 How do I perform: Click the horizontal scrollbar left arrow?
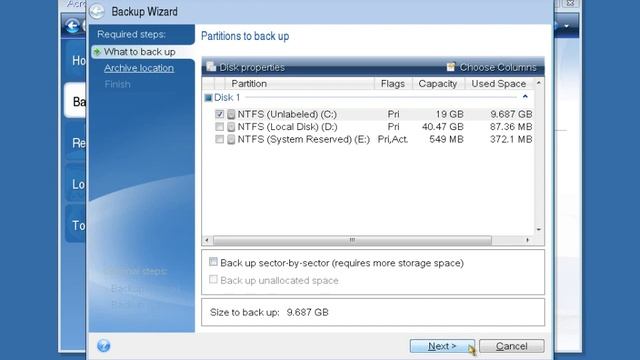[x=207, y=240]
